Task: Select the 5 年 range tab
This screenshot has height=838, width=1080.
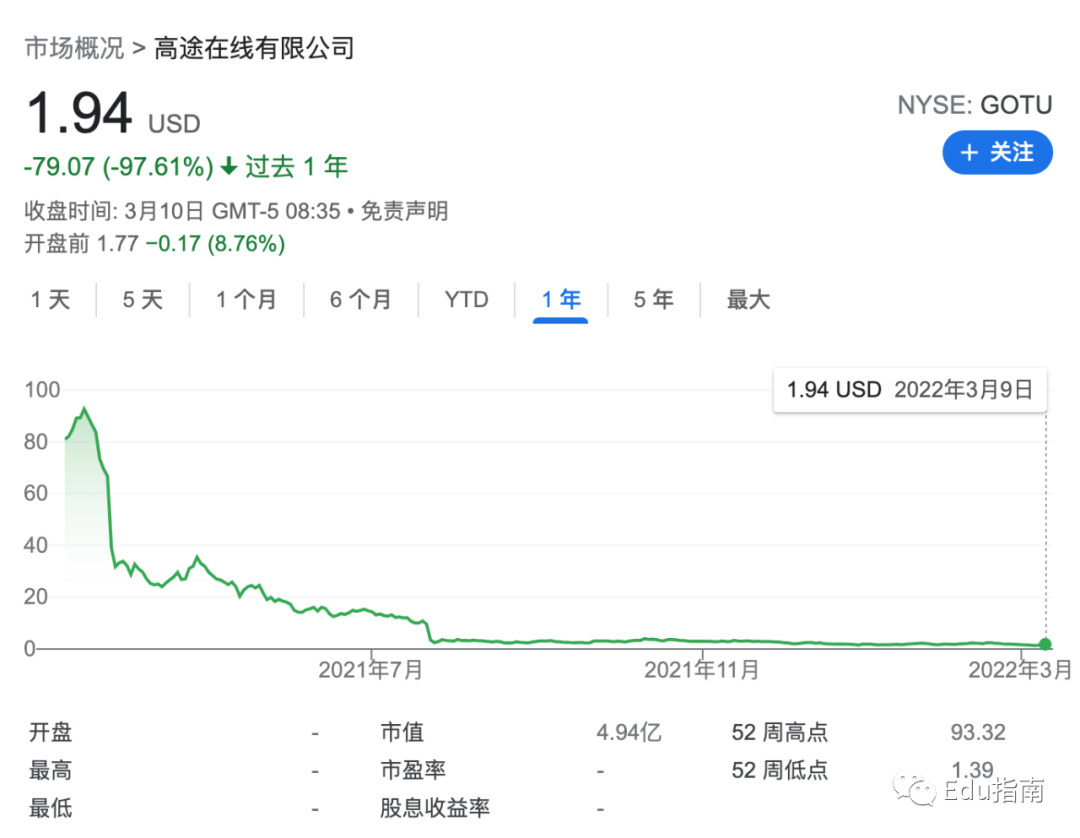Action: 654,300
